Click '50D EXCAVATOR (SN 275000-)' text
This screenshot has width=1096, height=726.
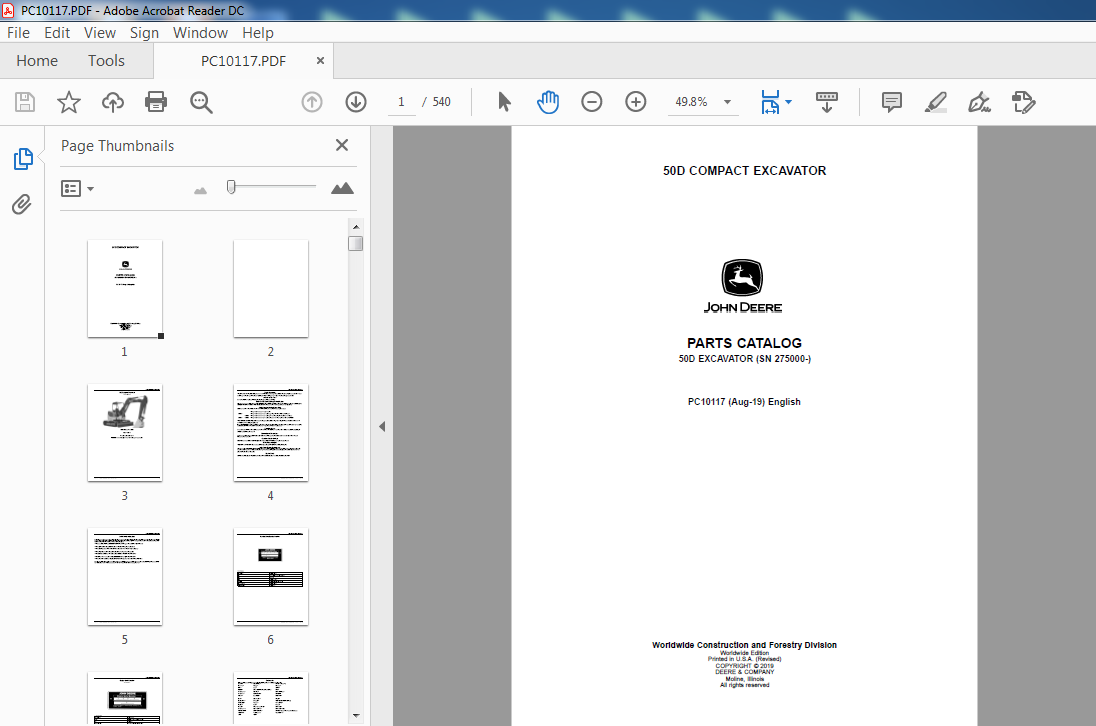(744, 358)
